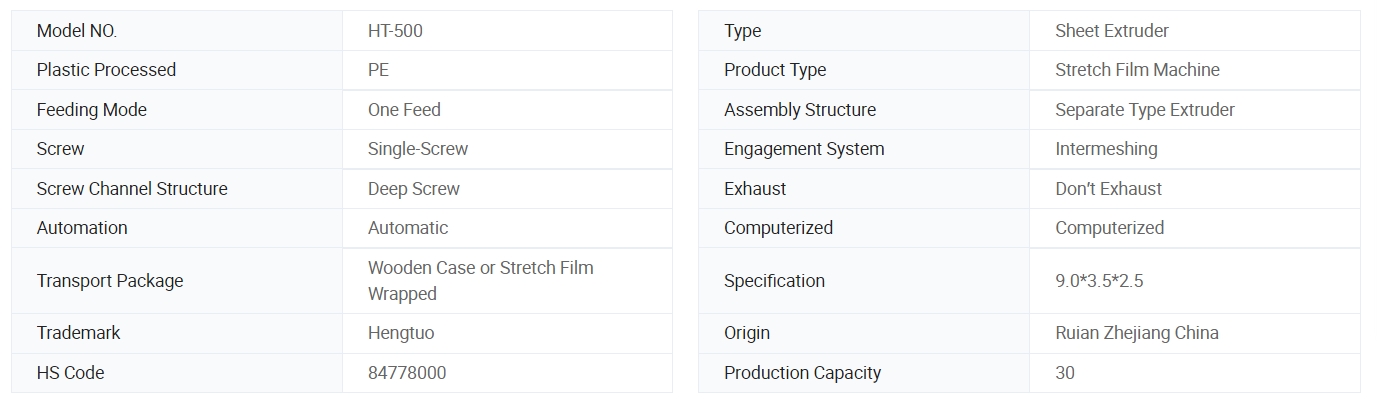Select the PE plastic processed value
Screen dimensions: 1377x405
tap(378, 70)
